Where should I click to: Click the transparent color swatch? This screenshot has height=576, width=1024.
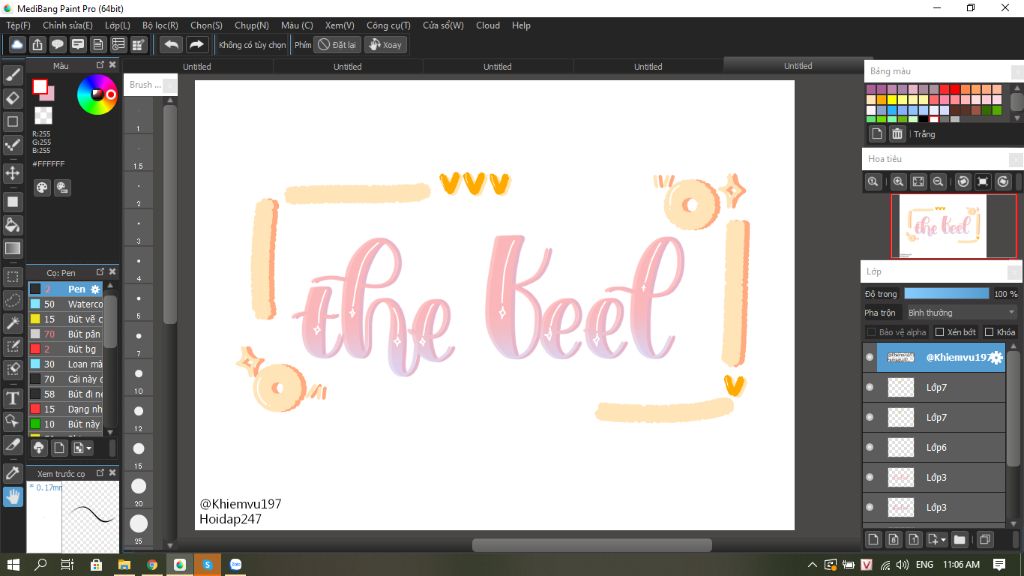(x=43, y=116)
